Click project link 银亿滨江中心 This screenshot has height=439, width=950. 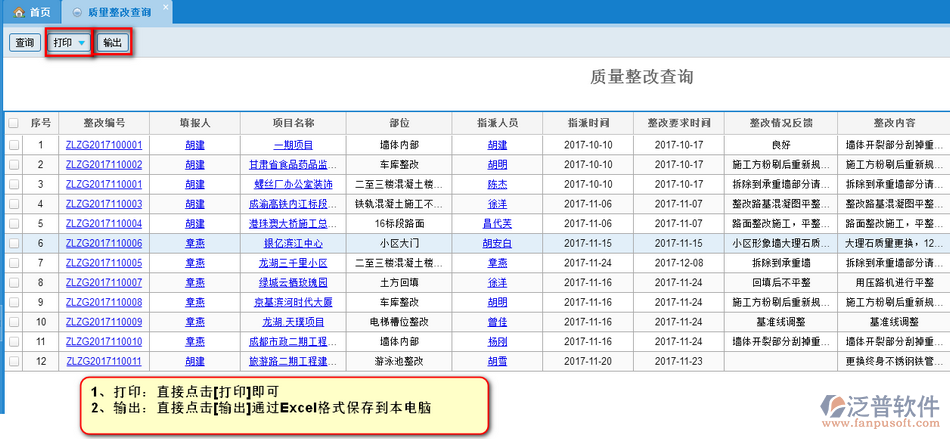click(x=293, y=243)
